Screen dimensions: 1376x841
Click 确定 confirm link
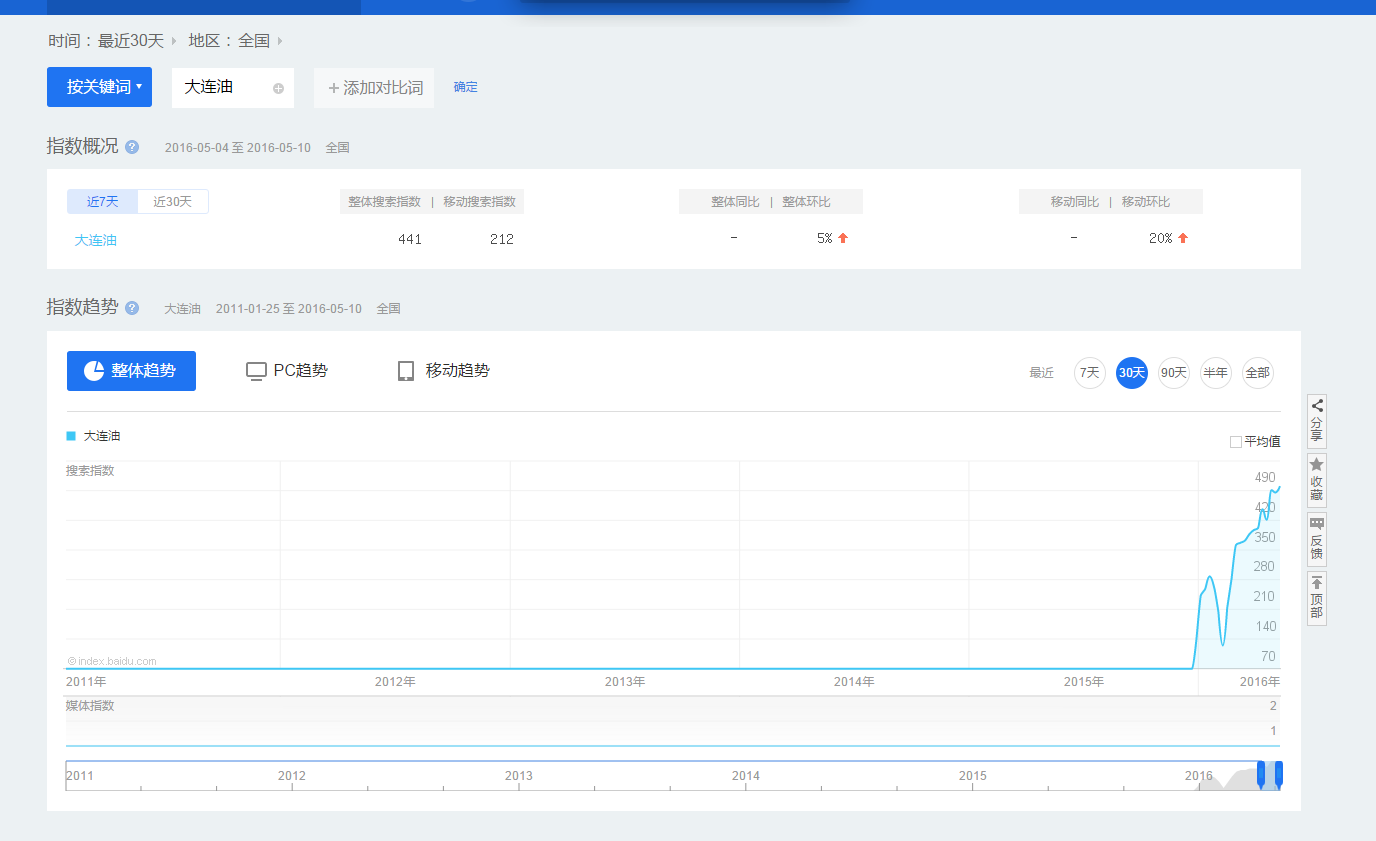tap(466, 87)
